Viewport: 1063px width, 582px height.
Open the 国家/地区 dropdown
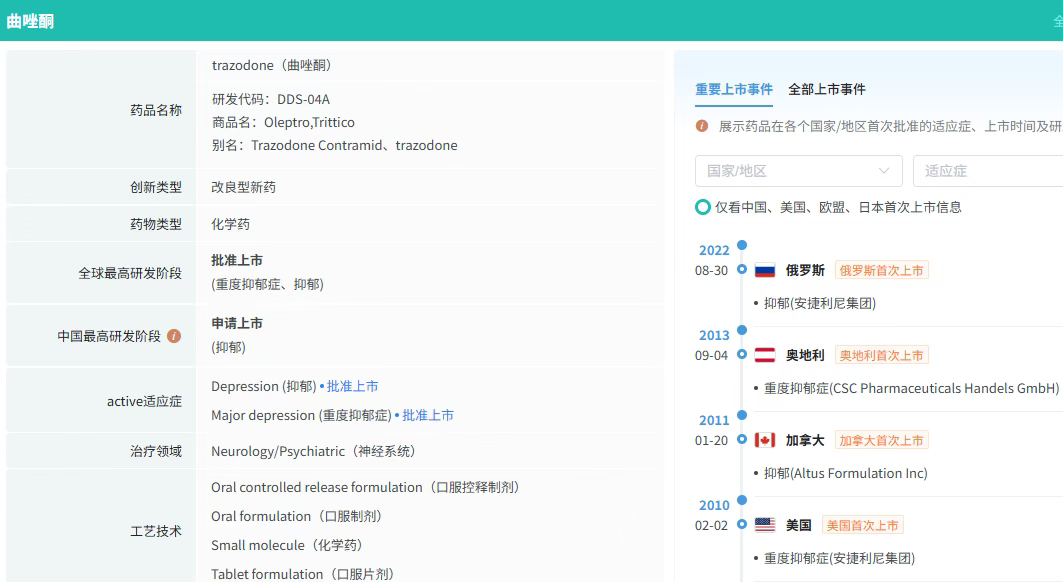coord(798,171)
